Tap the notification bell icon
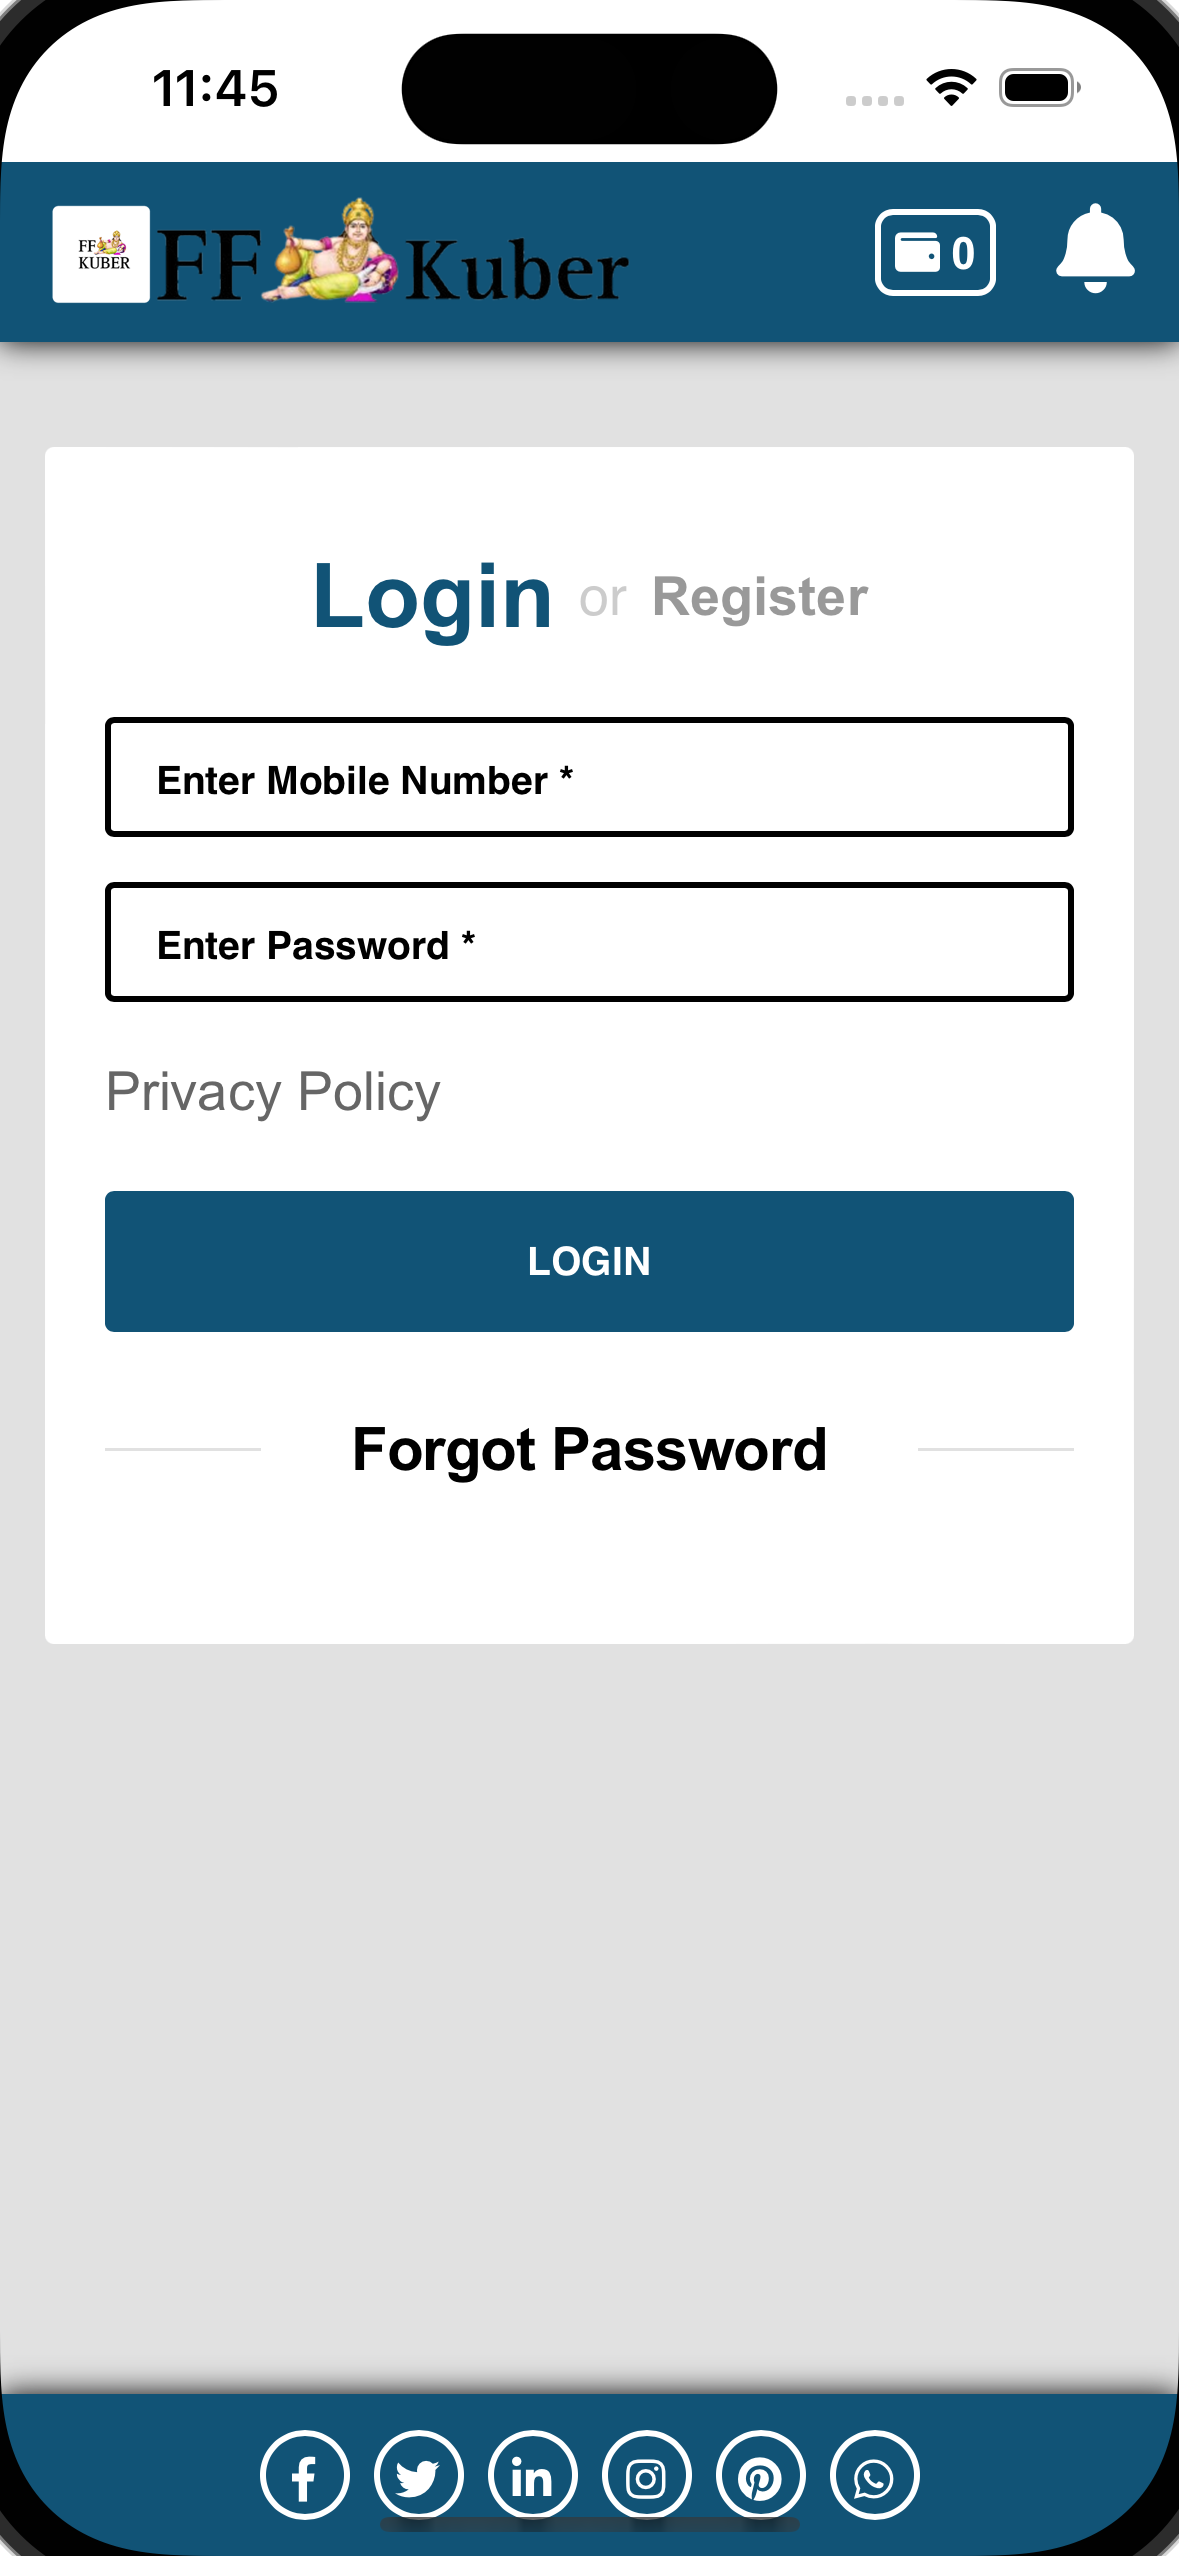This screenshot has height=2556, width=1179. [1095, 248]
